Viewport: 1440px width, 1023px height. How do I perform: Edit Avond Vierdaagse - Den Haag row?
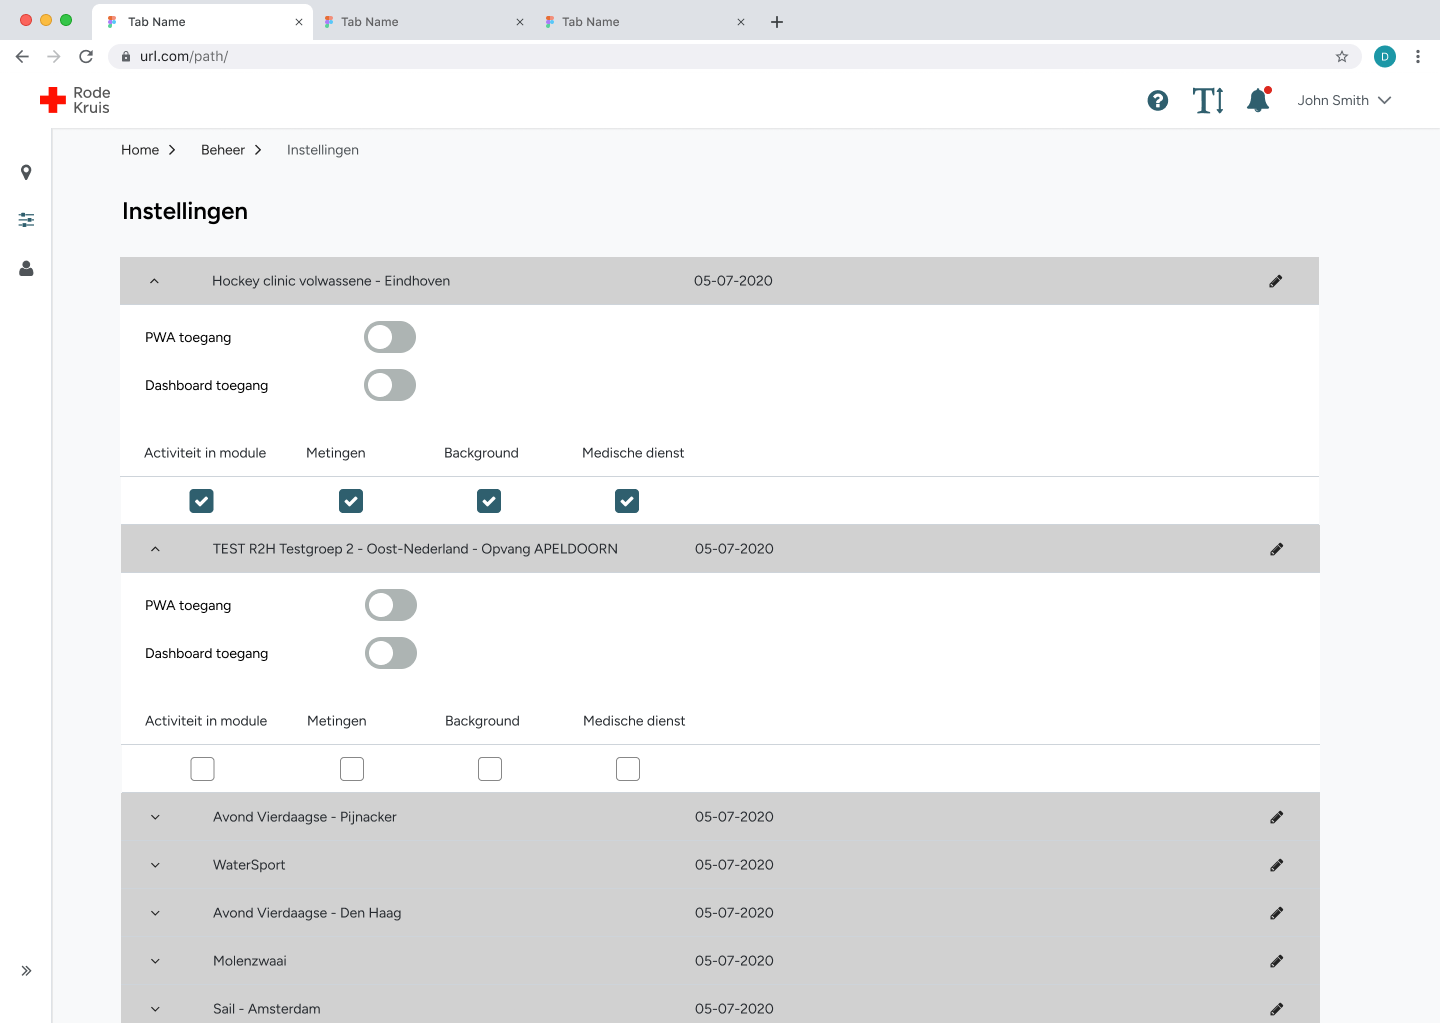(1276, 913)
